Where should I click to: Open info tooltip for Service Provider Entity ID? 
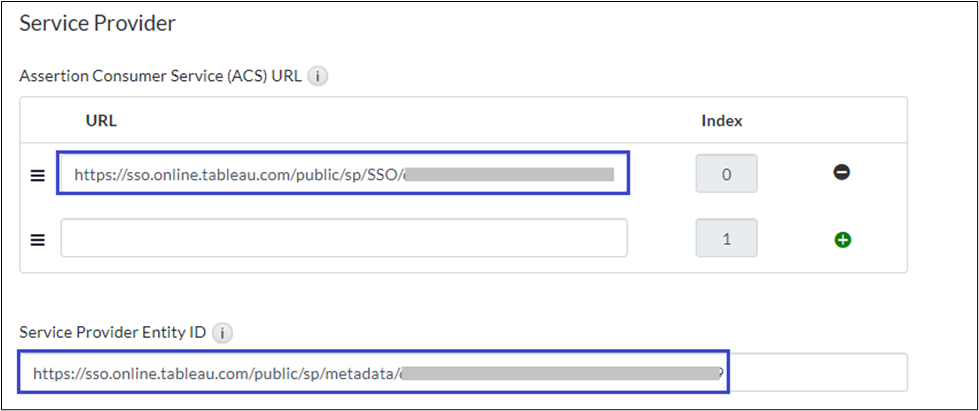[x=223, y=333]
